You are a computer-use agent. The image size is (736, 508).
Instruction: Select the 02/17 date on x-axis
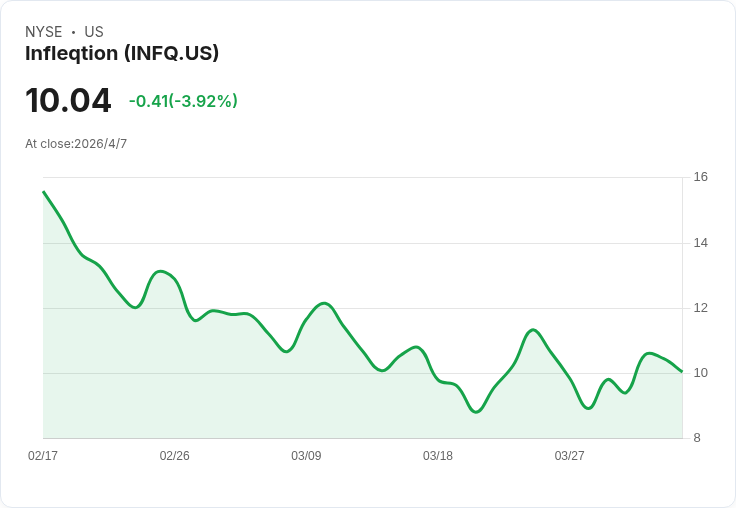43,456
